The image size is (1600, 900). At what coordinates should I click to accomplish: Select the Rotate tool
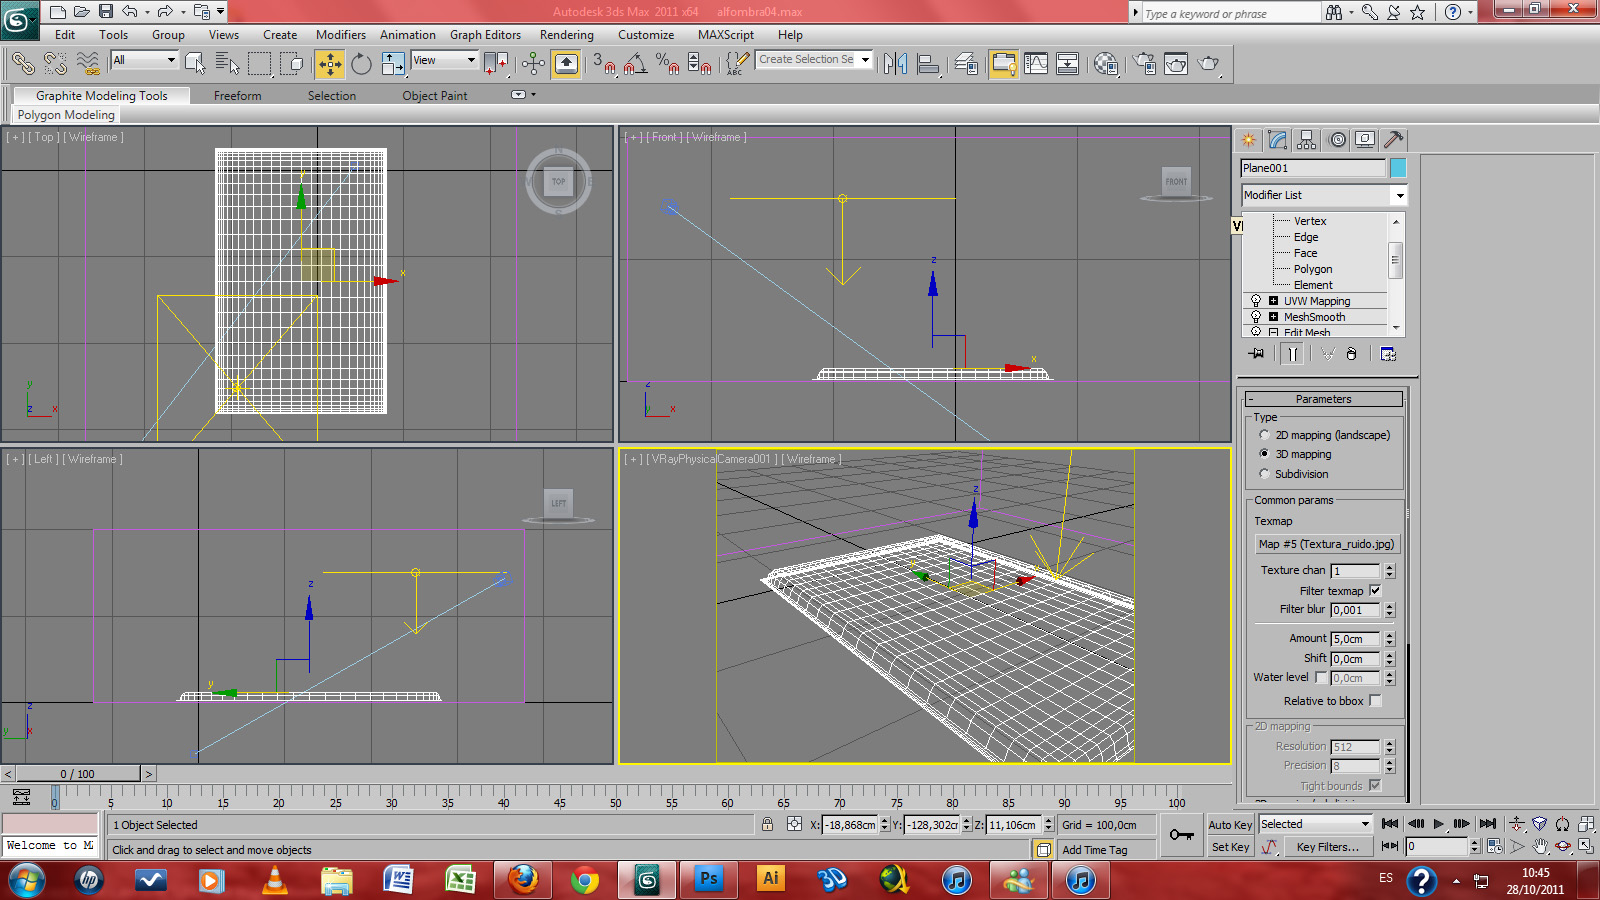(x=361, y=64)
